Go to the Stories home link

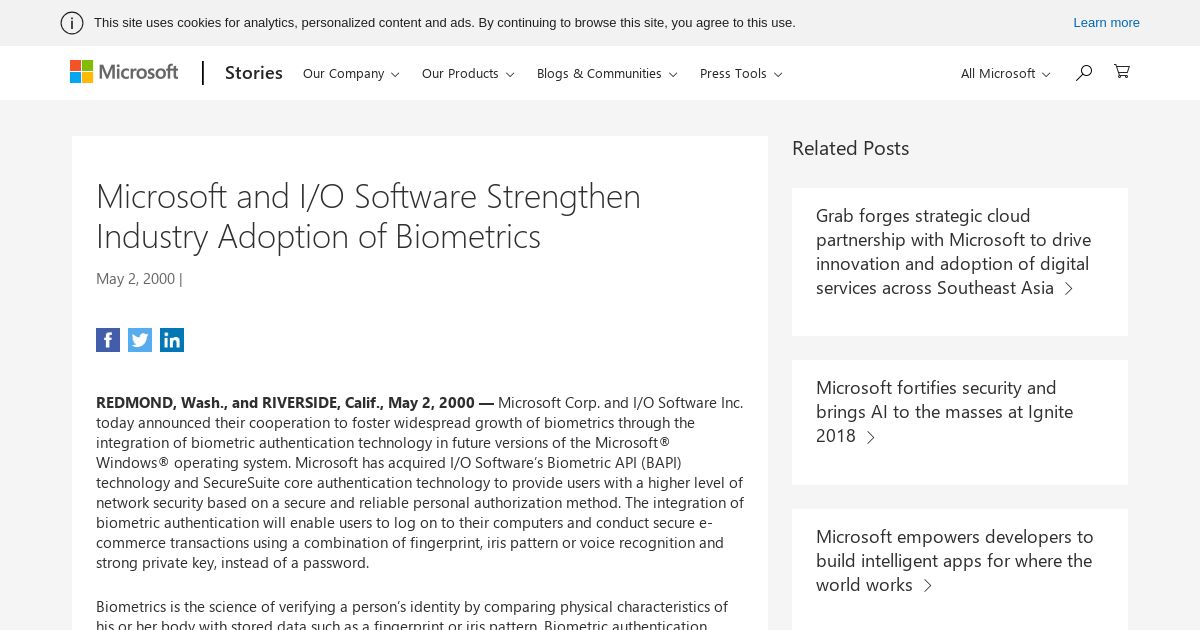pyautogui.click(x=254, y=72)
